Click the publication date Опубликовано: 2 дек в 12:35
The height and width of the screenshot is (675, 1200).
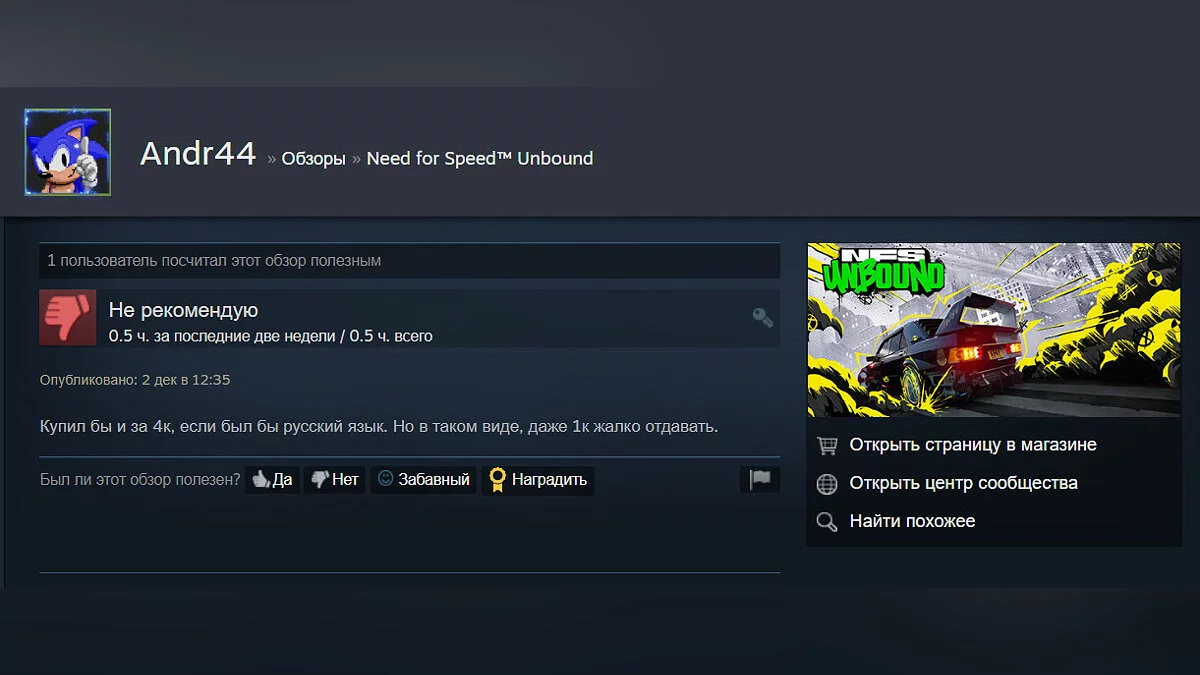point(135,380)
